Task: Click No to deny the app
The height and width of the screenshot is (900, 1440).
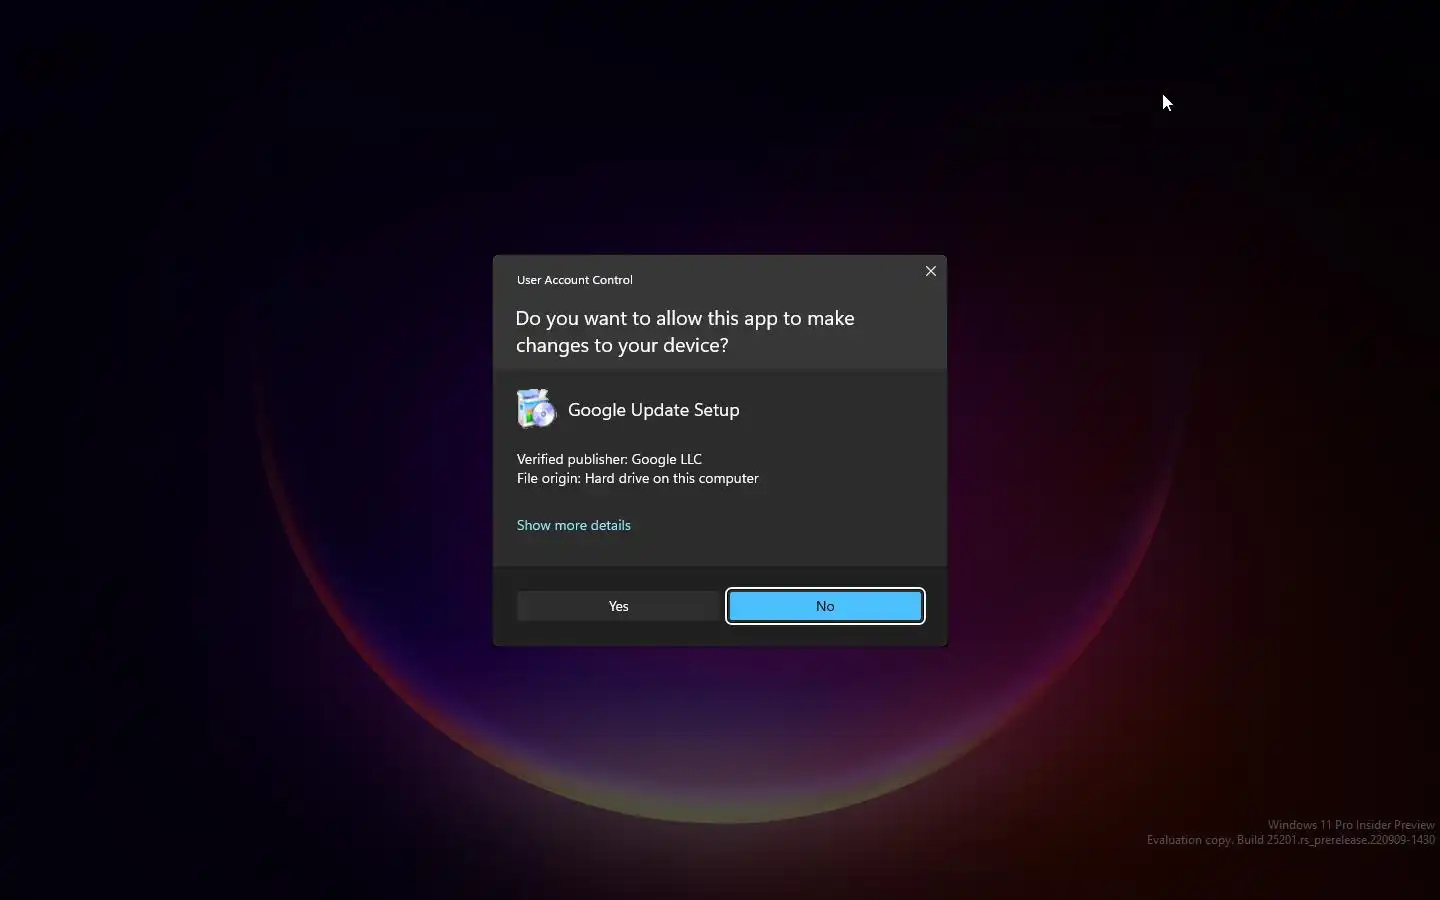Action: [x=825, y=606]
